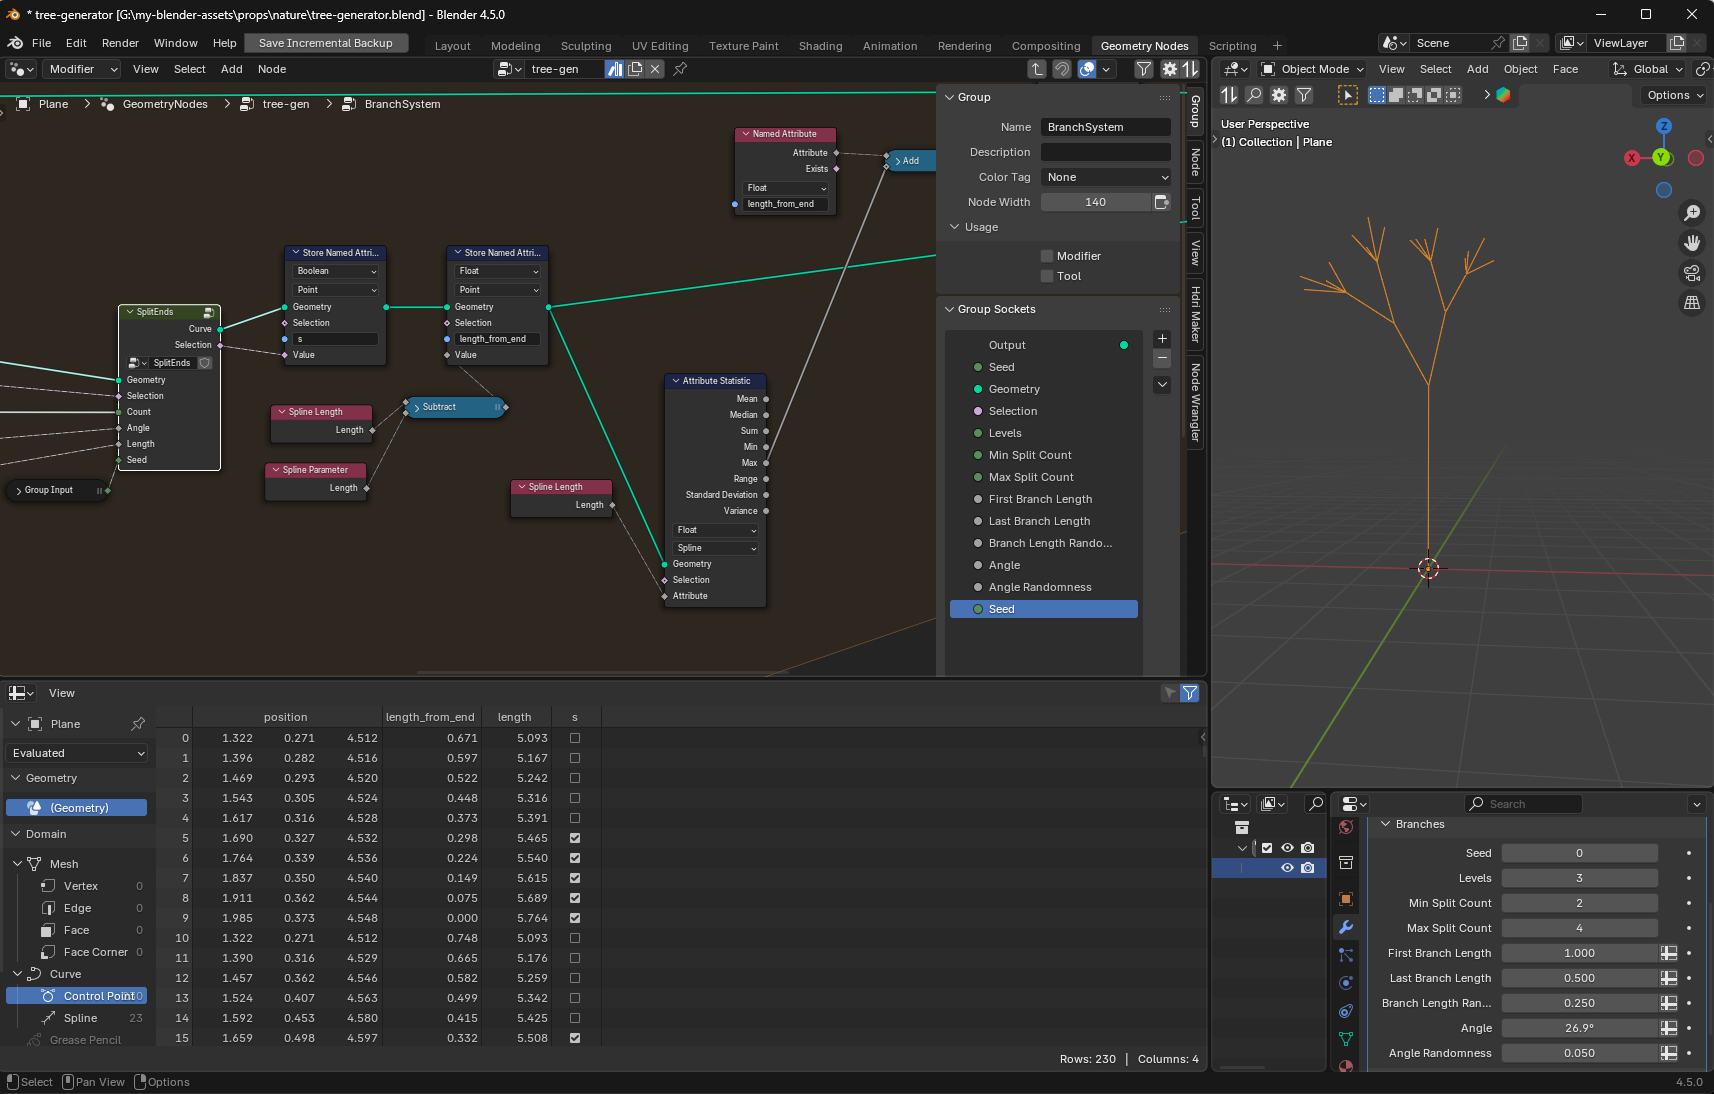Open the Color Tag dropdown
1714x1094 pixels.
click(x=1105, y=177)
